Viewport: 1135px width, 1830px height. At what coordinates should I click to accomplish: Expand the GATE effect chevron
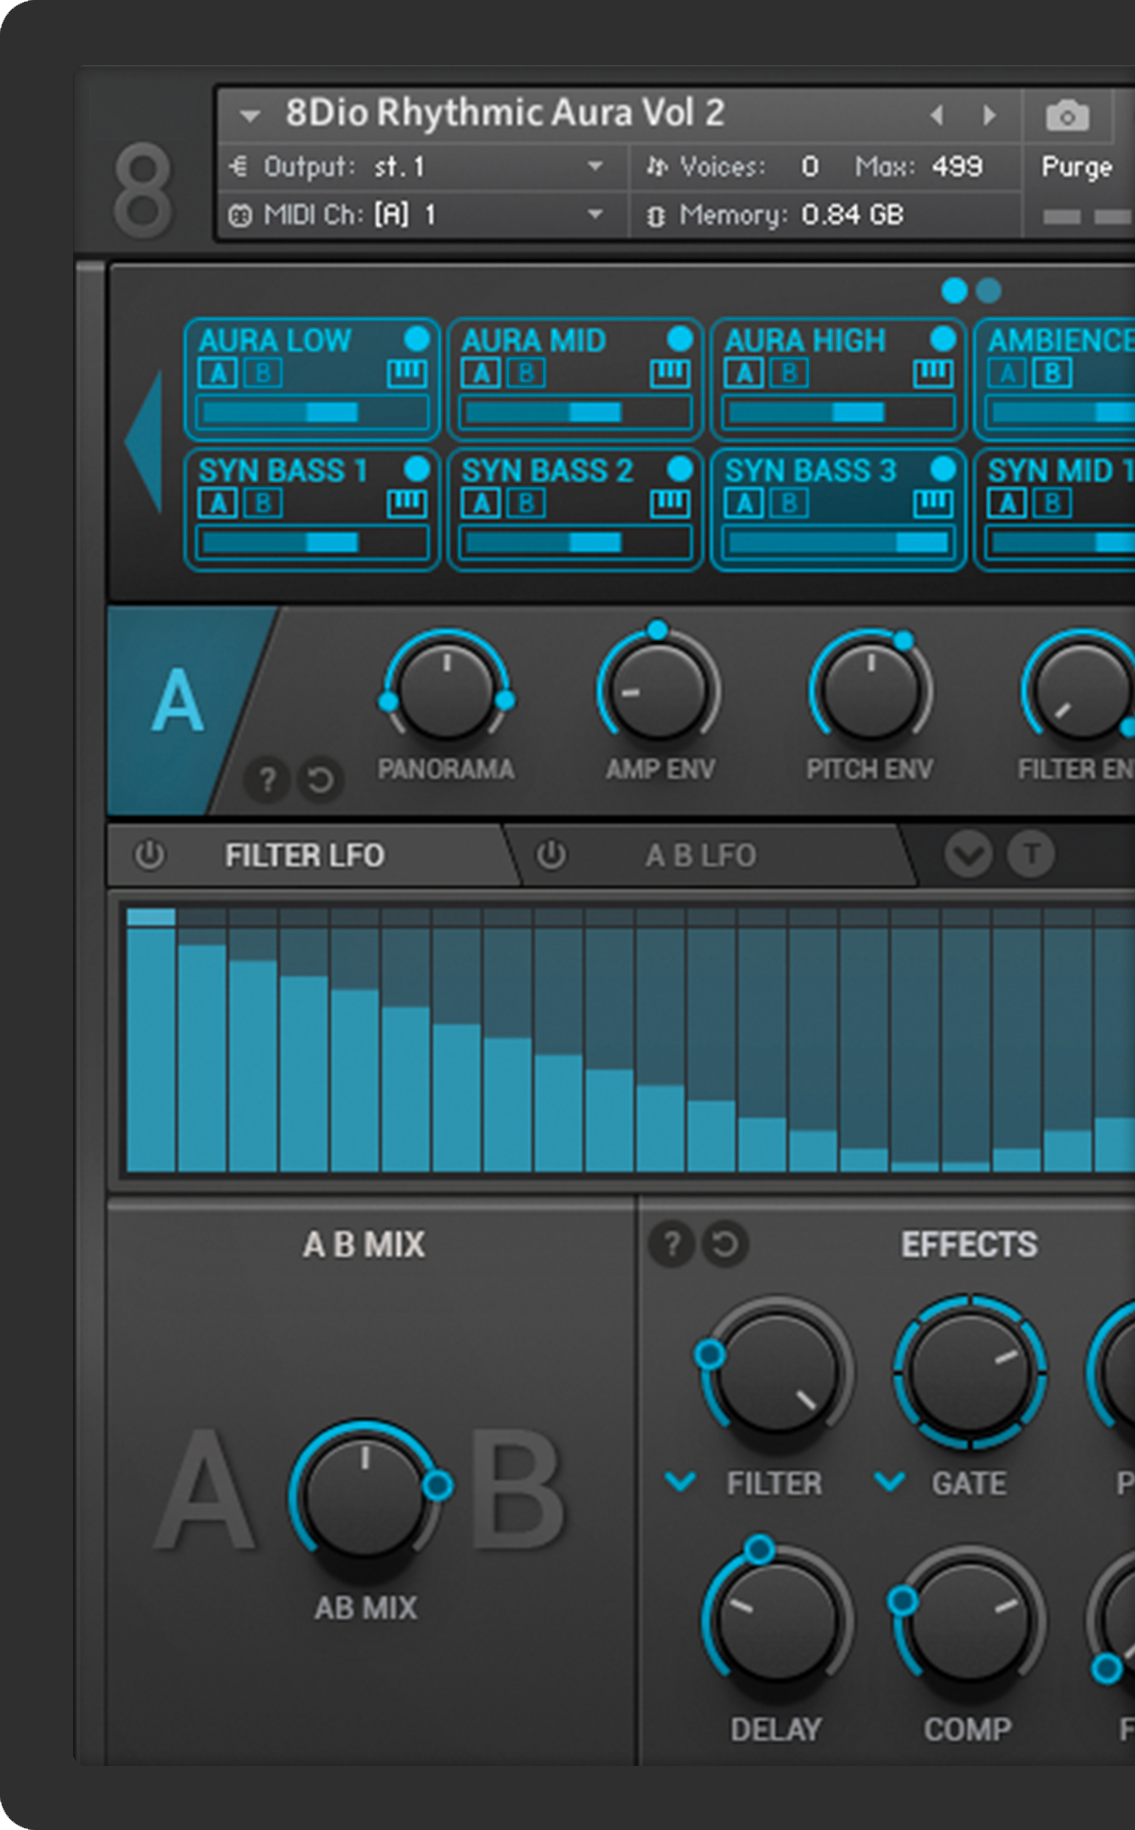click(x=889, y=1481)
